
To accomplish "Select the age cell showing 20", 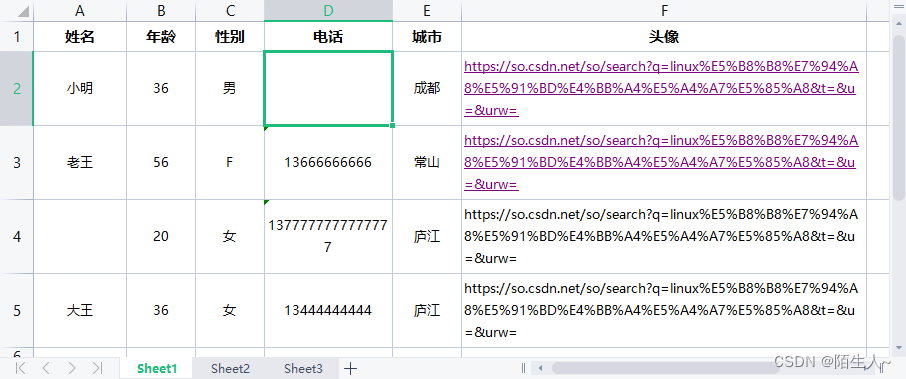I will pyautogui.click(x=161, y=237).
